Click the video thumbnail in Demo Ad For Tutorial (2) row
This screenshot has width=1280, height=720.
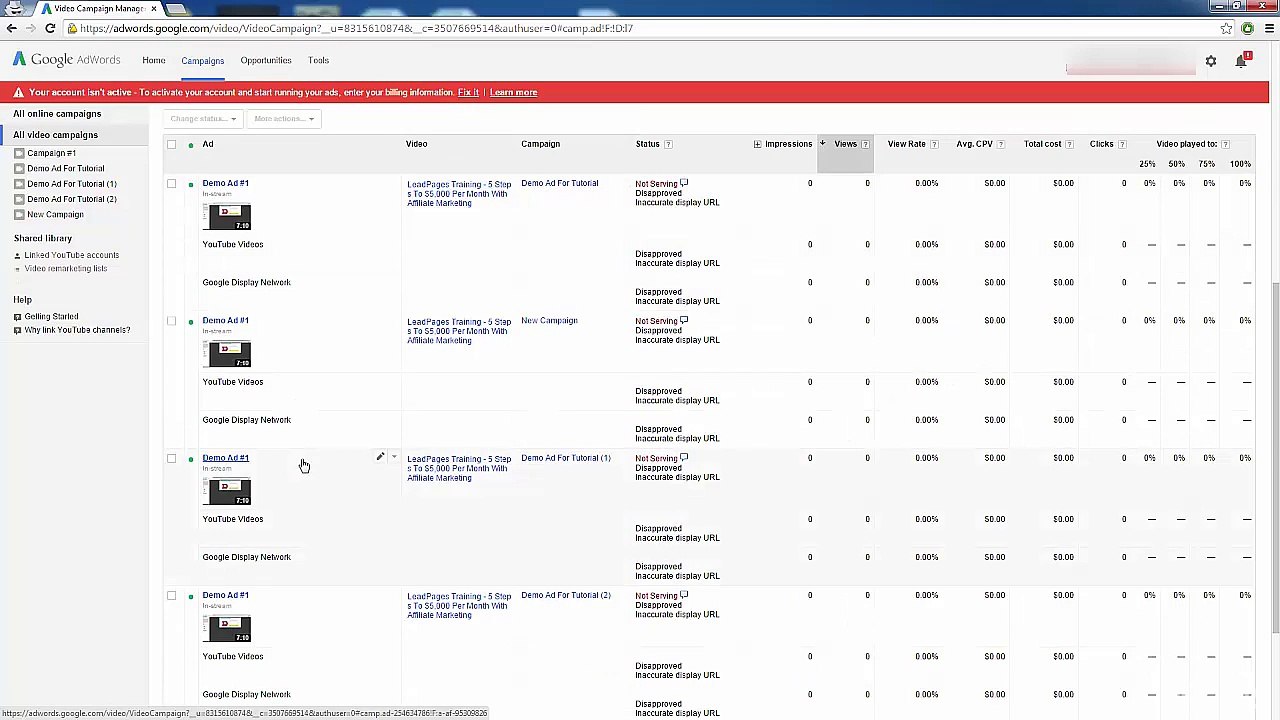(227, 629)
